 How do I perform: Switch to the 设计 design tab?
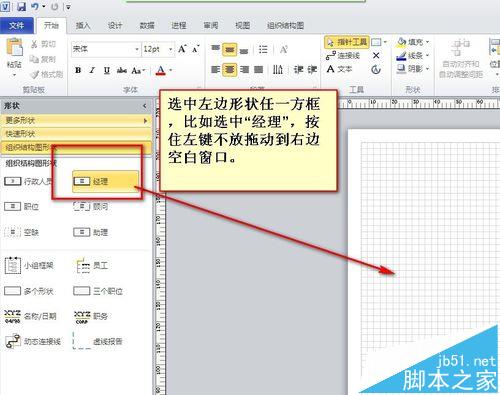point(115,25)
